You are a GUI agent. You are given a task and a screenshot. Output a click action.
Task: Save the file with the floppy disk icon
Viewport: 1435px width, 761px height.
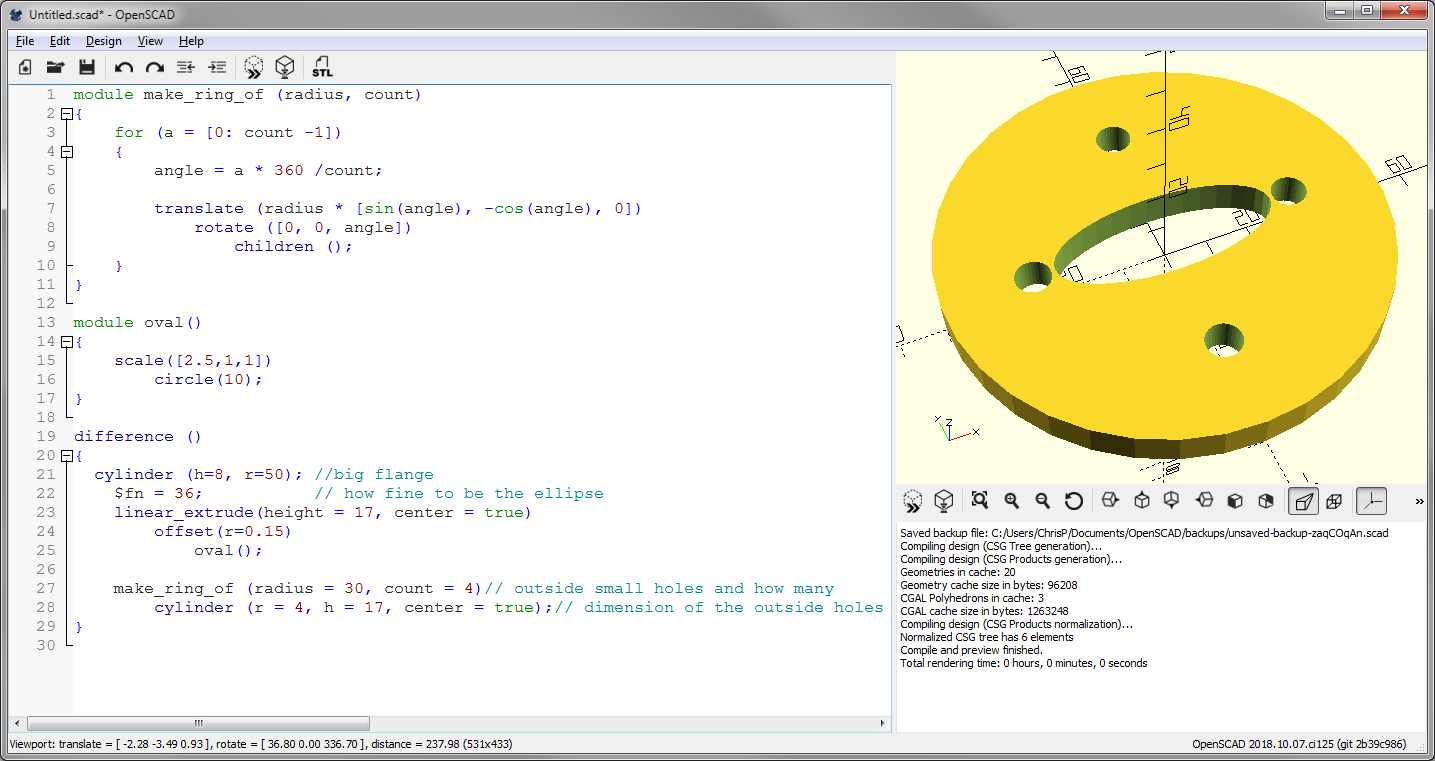87,67
